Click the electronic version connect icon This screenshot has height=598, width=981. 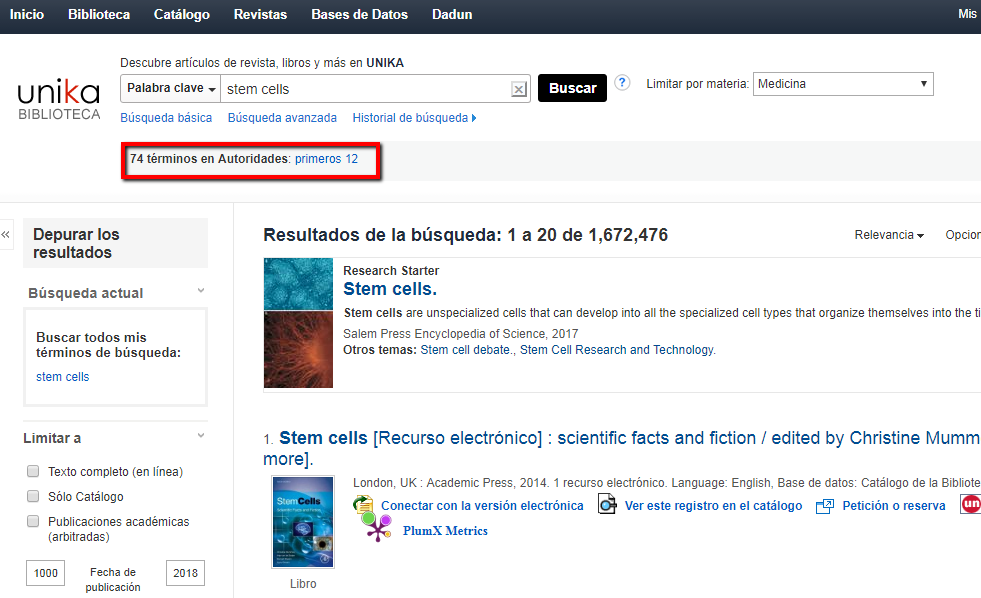pos(363,505)
